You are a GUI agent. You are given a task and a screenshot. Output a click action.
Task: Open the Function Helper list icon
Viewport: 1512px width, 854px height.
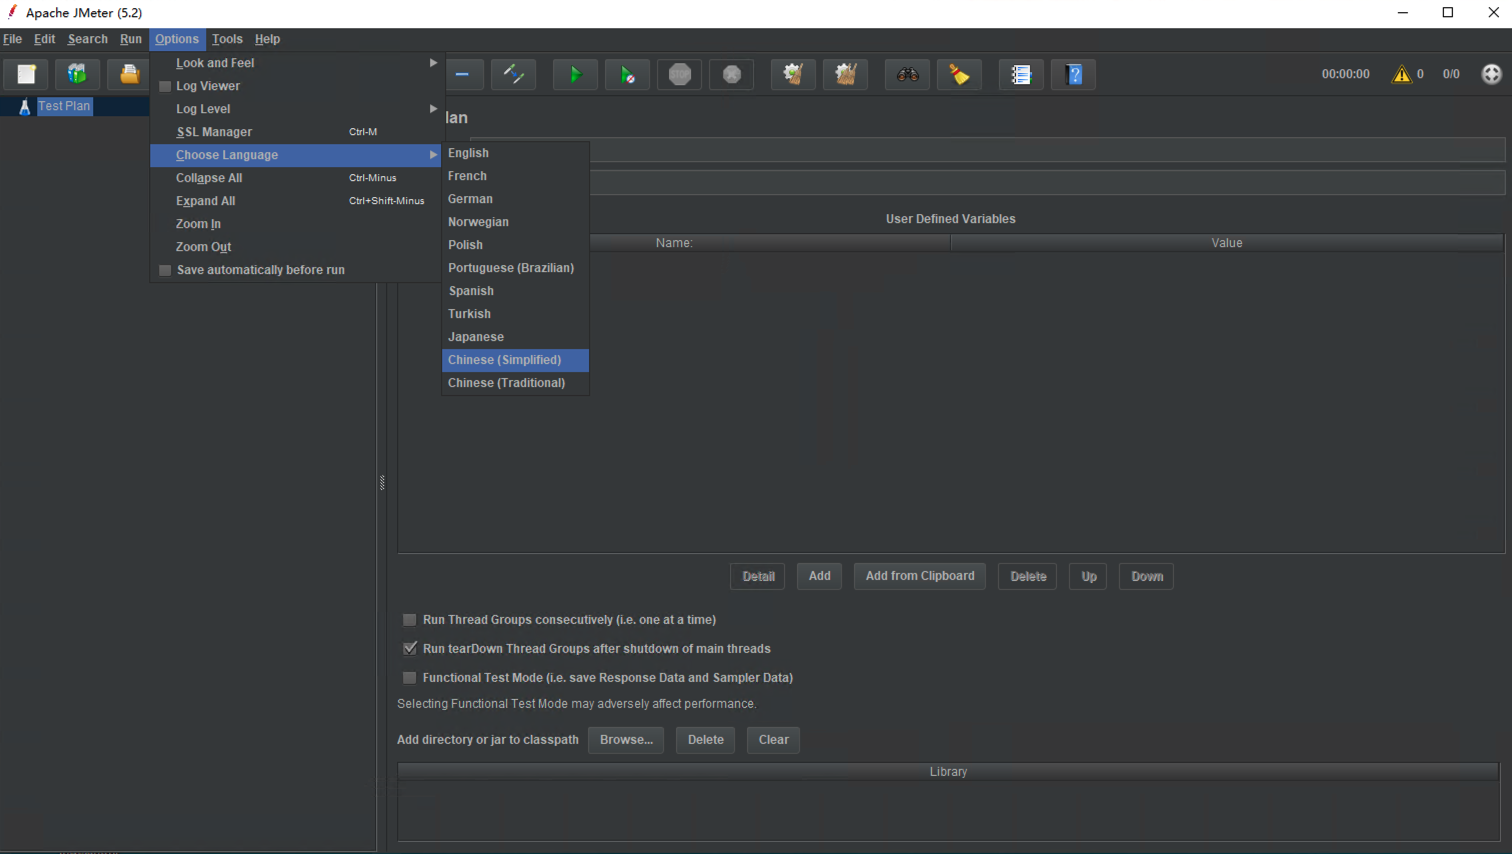1021,75
